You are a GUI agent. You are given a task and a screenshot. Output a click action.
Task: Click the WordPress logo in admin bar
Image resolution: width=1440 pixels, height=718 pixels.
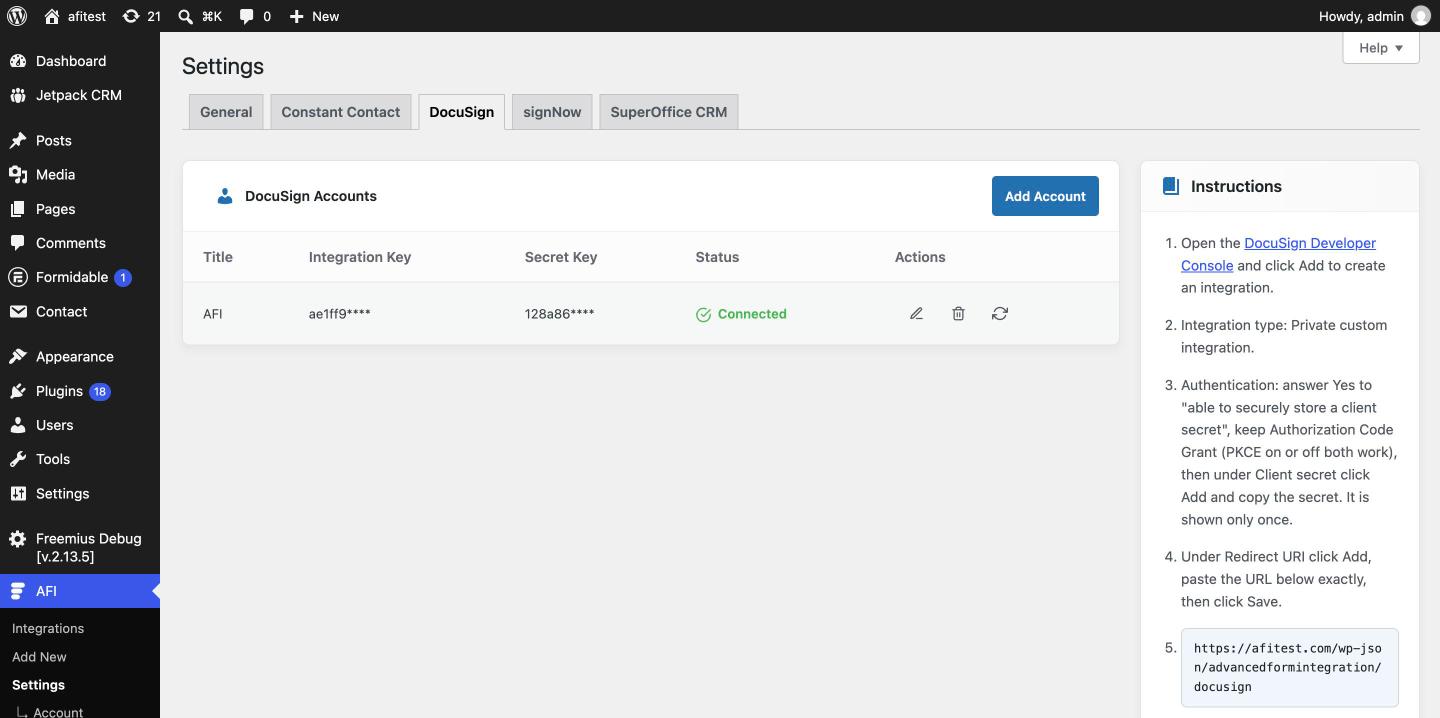click(x=17, y=16)
